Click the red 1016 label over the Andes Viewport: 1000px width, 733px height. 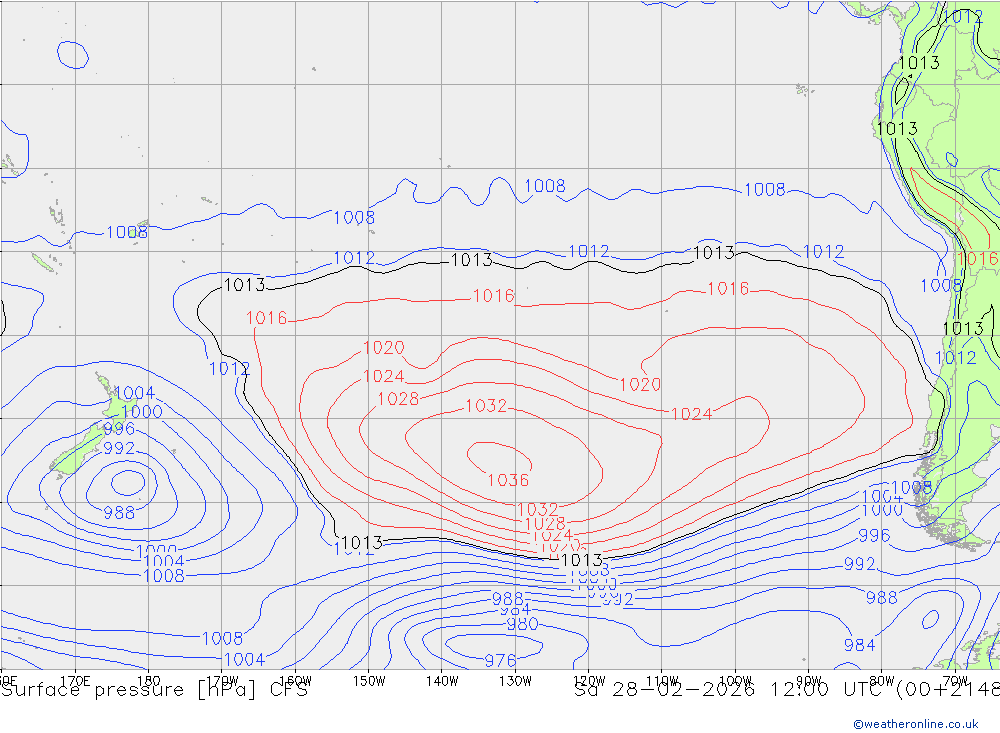tap(977, 259)
